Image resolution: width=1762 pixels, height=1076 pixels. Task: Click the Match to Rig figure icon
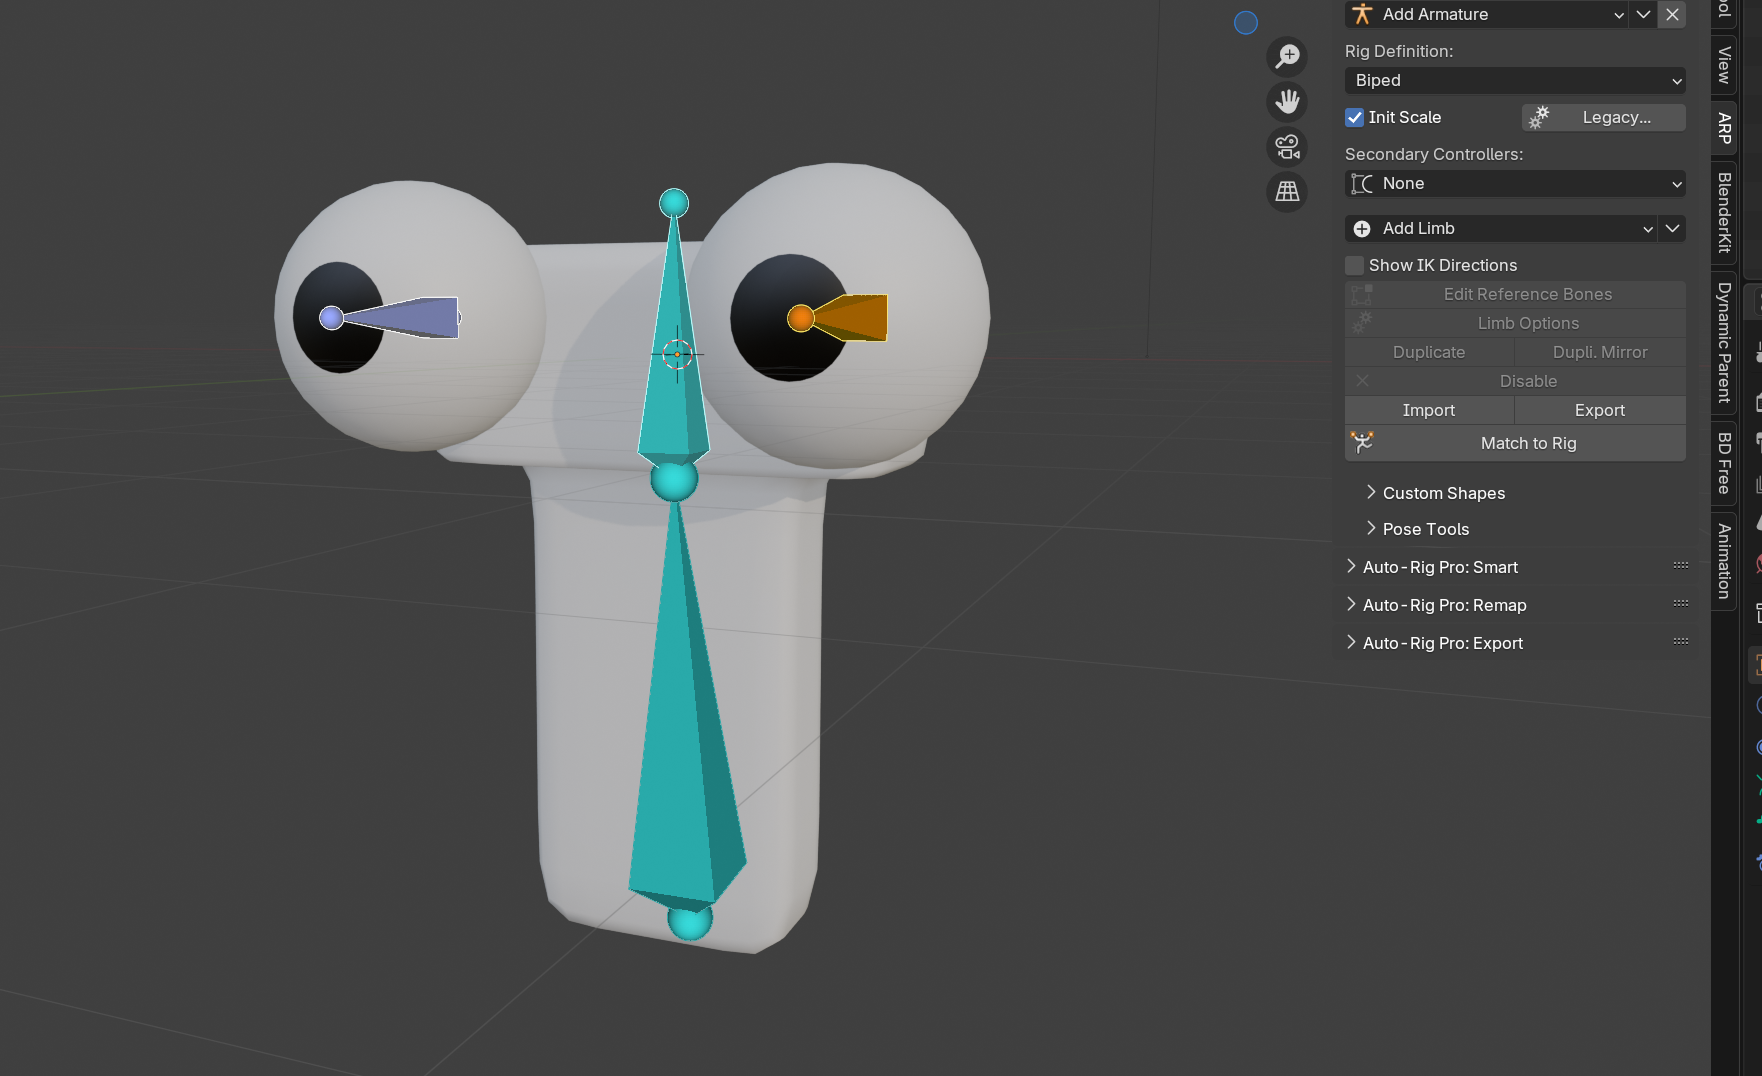click(x=1362, y=442)
